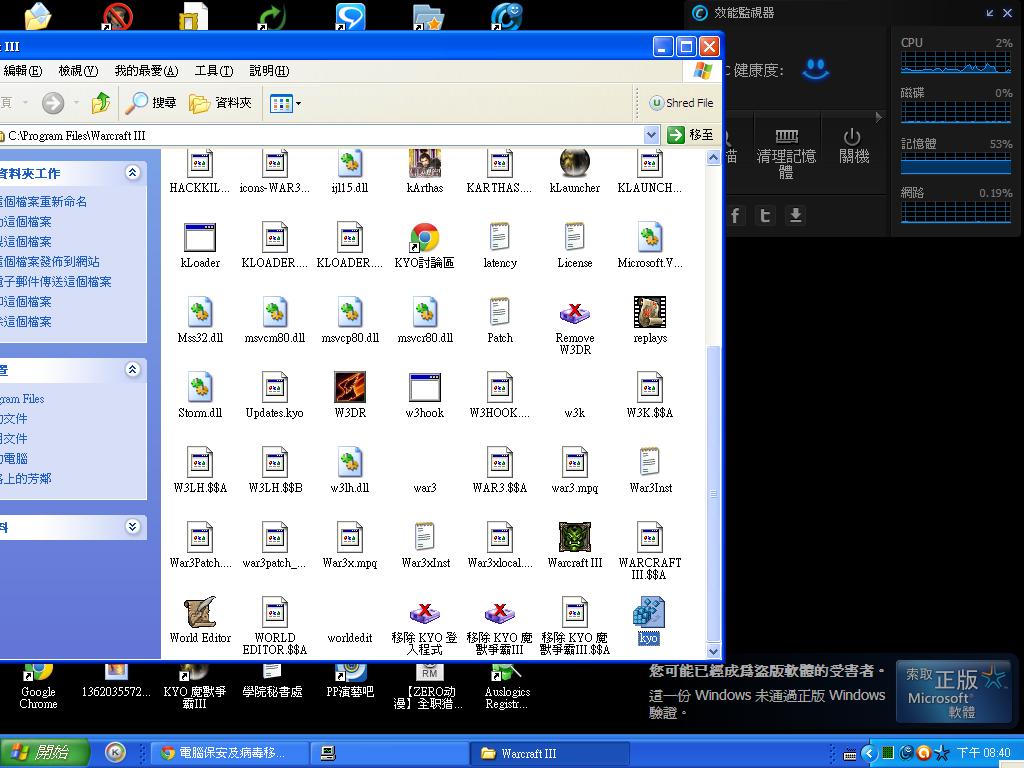1024x768 pixels.
Task: Select the 移除 KYO 登入程式 uninstaller
Action: point(424,613)
